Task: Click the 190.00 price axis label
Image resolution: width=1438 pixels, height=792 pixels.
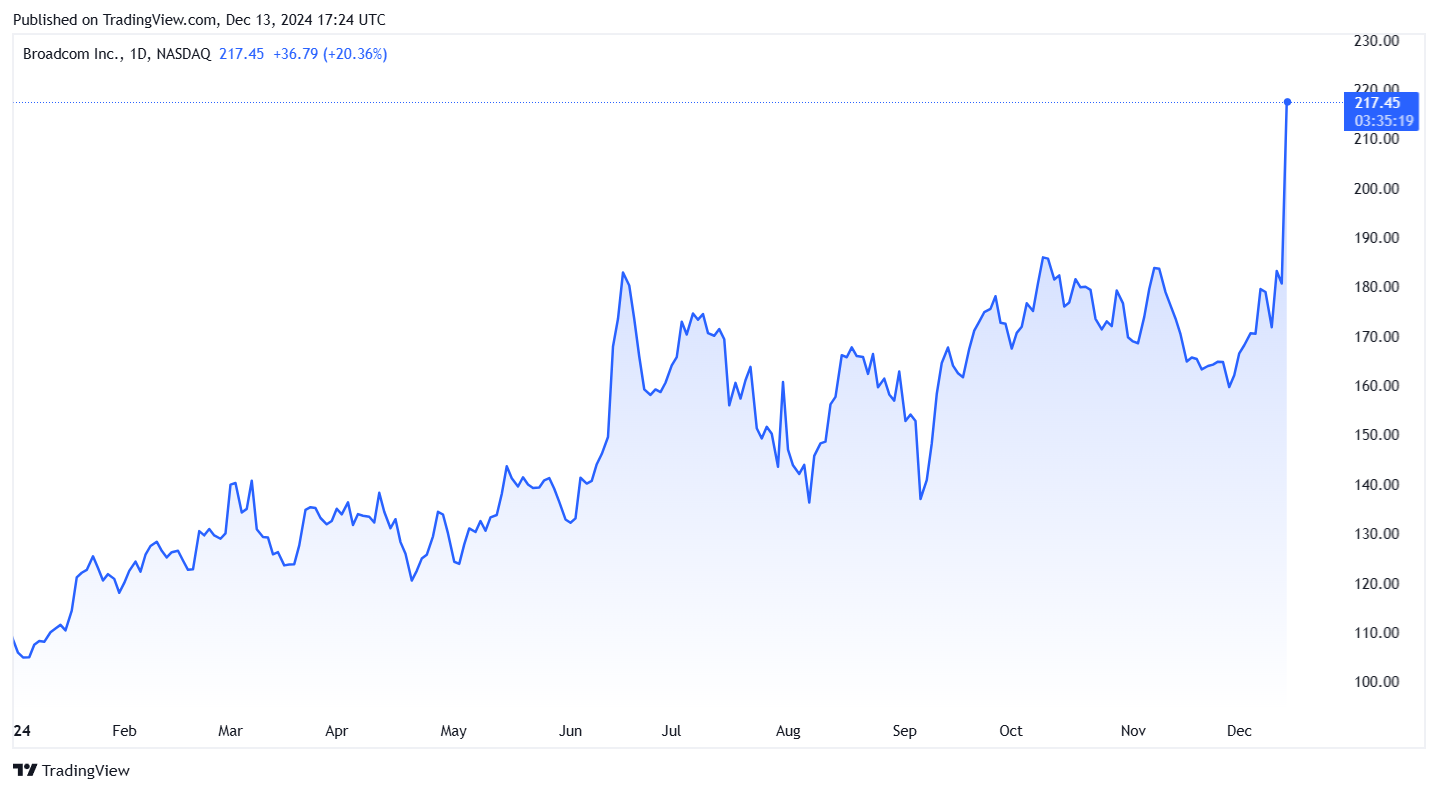Action: point(1375,238)
